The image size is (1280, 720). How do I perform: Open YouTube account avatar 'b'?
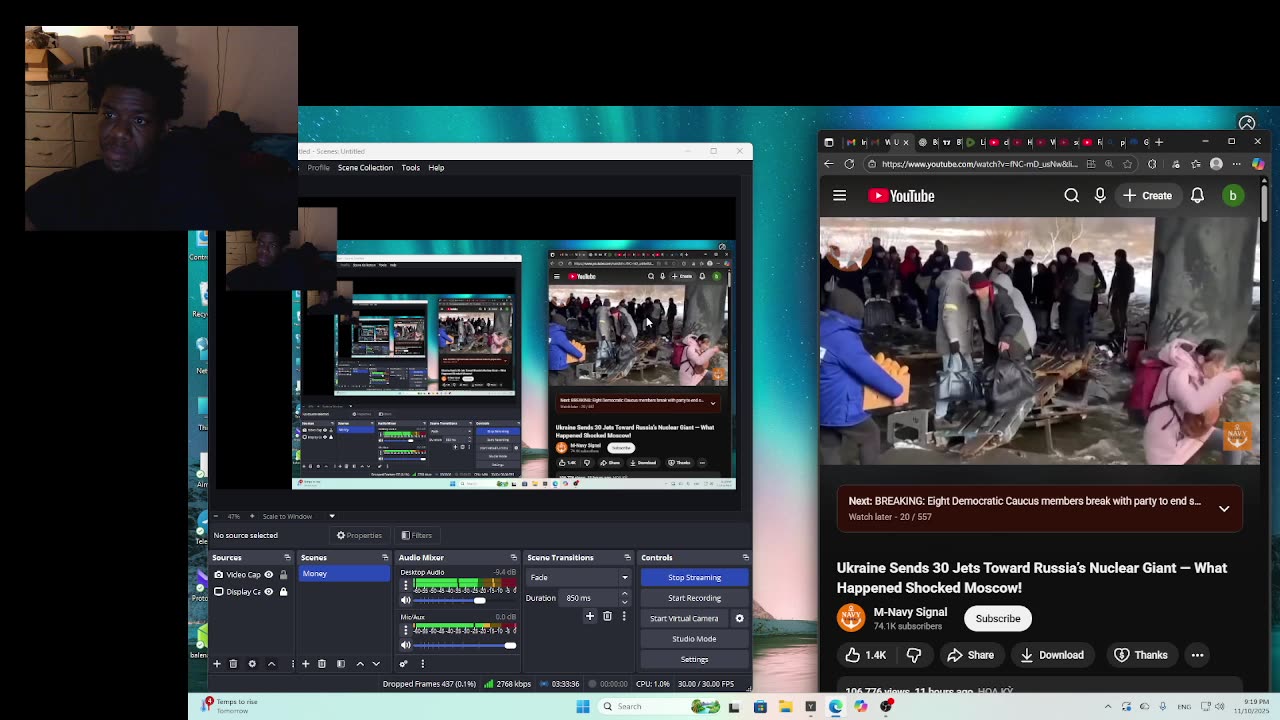pyautogui.click(x=1233, y=196)
